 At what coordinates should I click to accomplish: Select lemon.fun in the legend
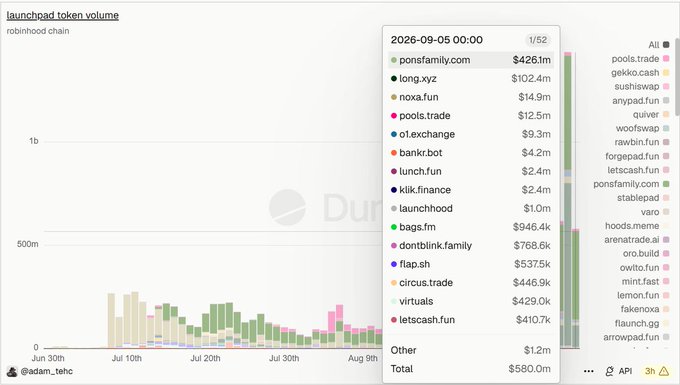tap(643, 295)
